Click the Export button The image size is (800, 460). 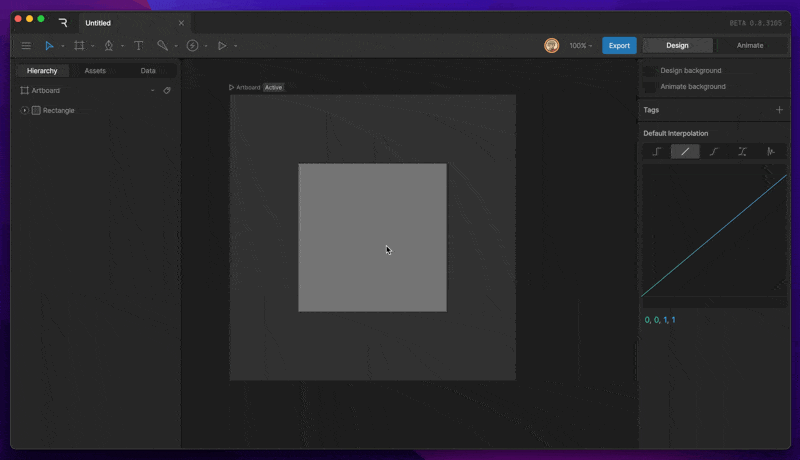click(619, 45)
